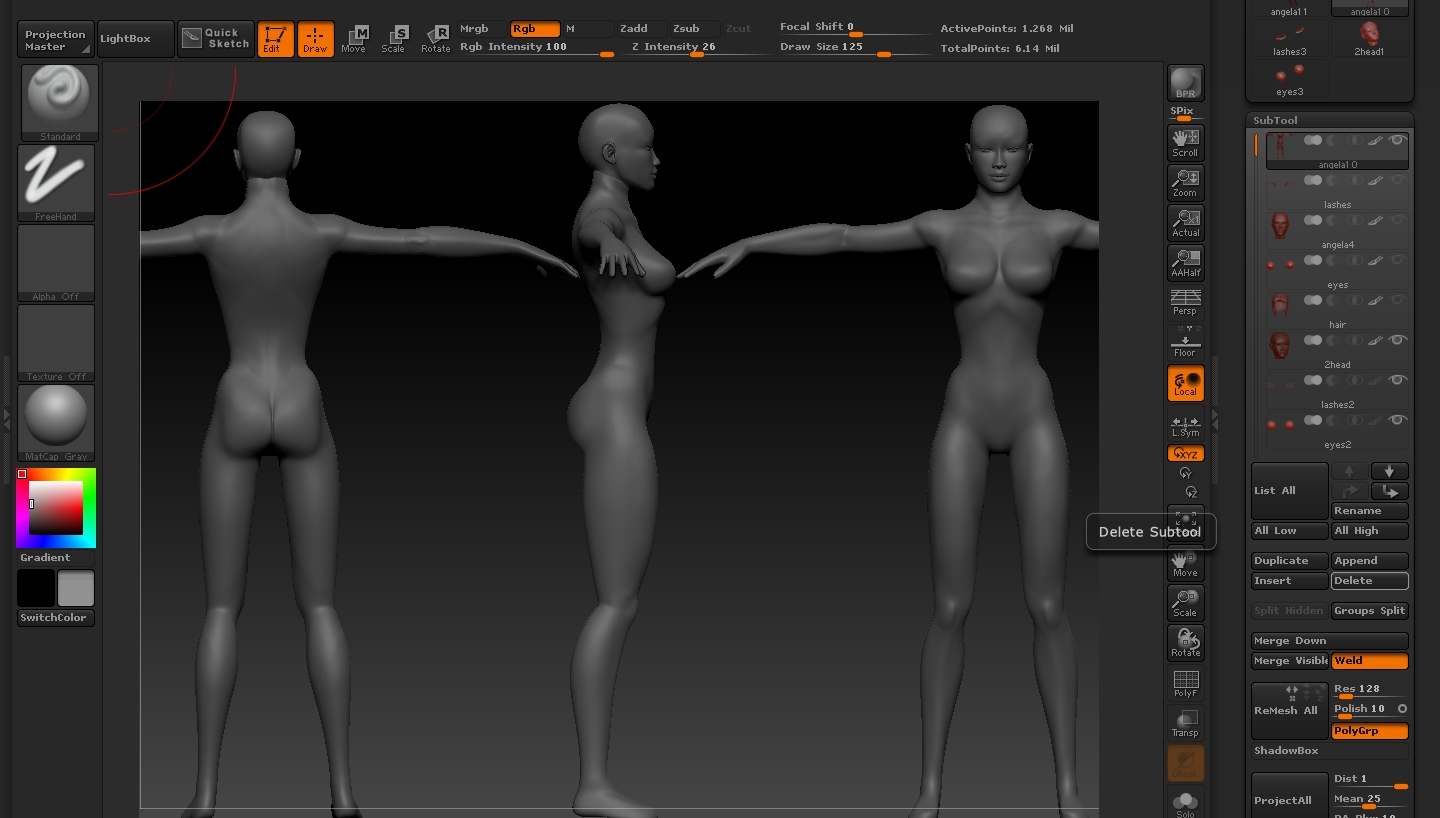Toggle Local transformations button
Screen dimensions: 1440x818
click(1185, 383)
